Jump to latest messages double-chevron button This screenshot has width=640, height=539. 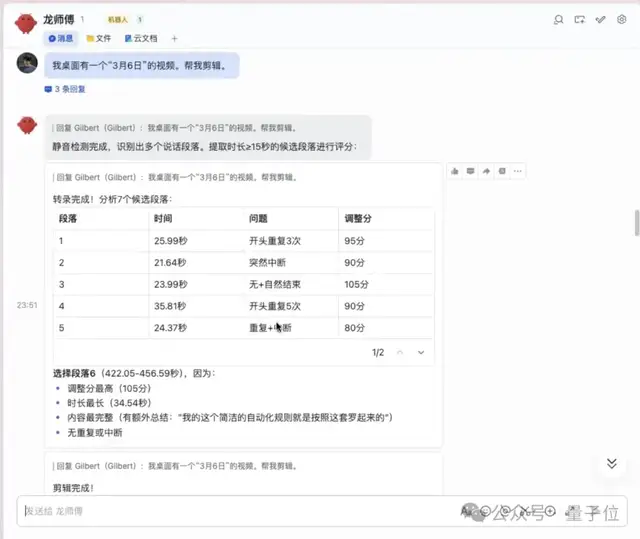611,464
